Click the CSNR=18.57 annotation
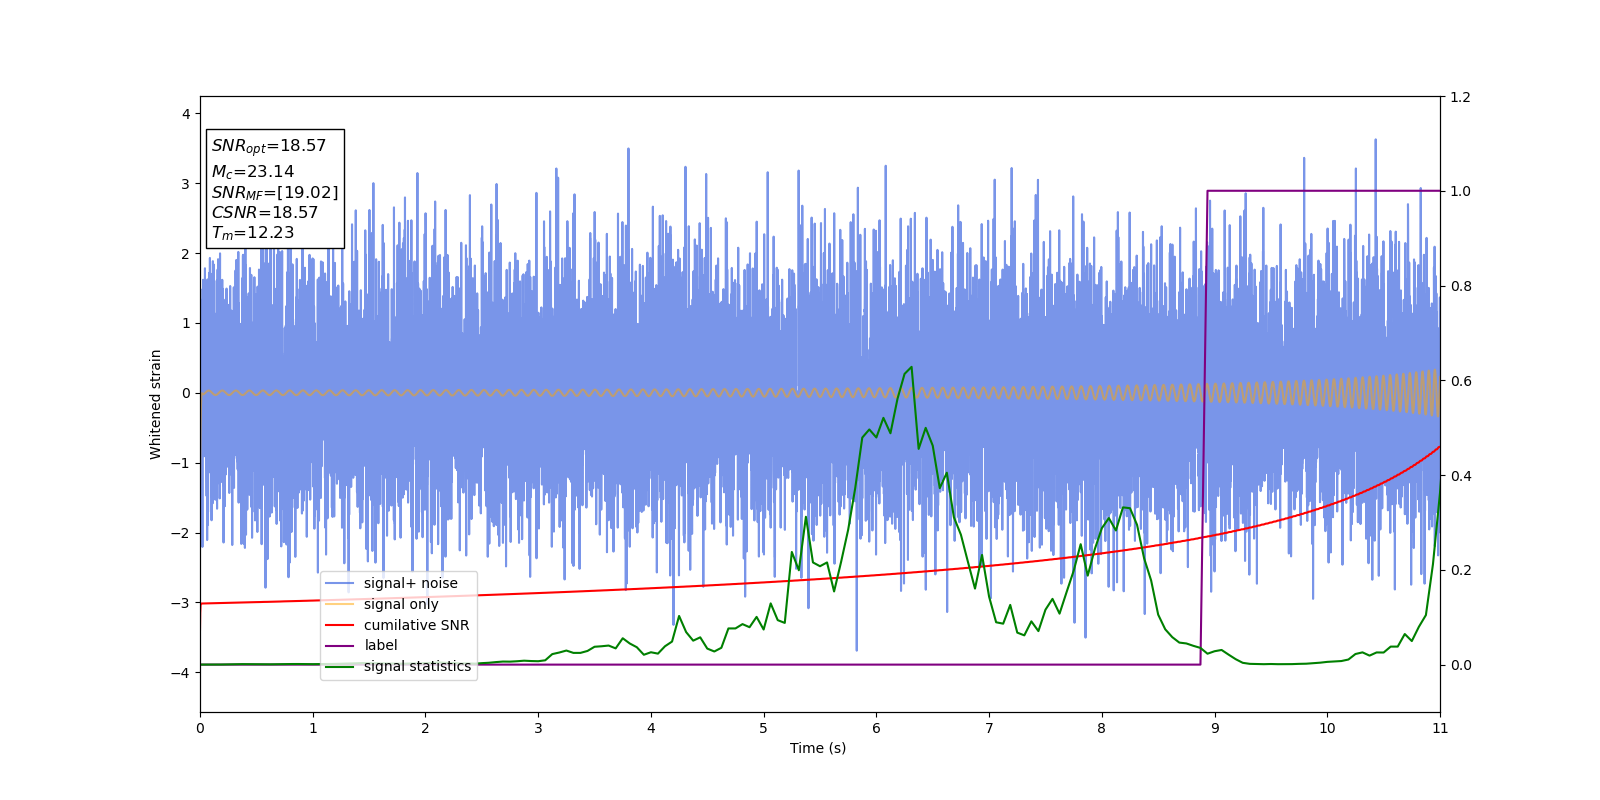The height and width of the screenshot is (800, 1600). click(265, 213)
